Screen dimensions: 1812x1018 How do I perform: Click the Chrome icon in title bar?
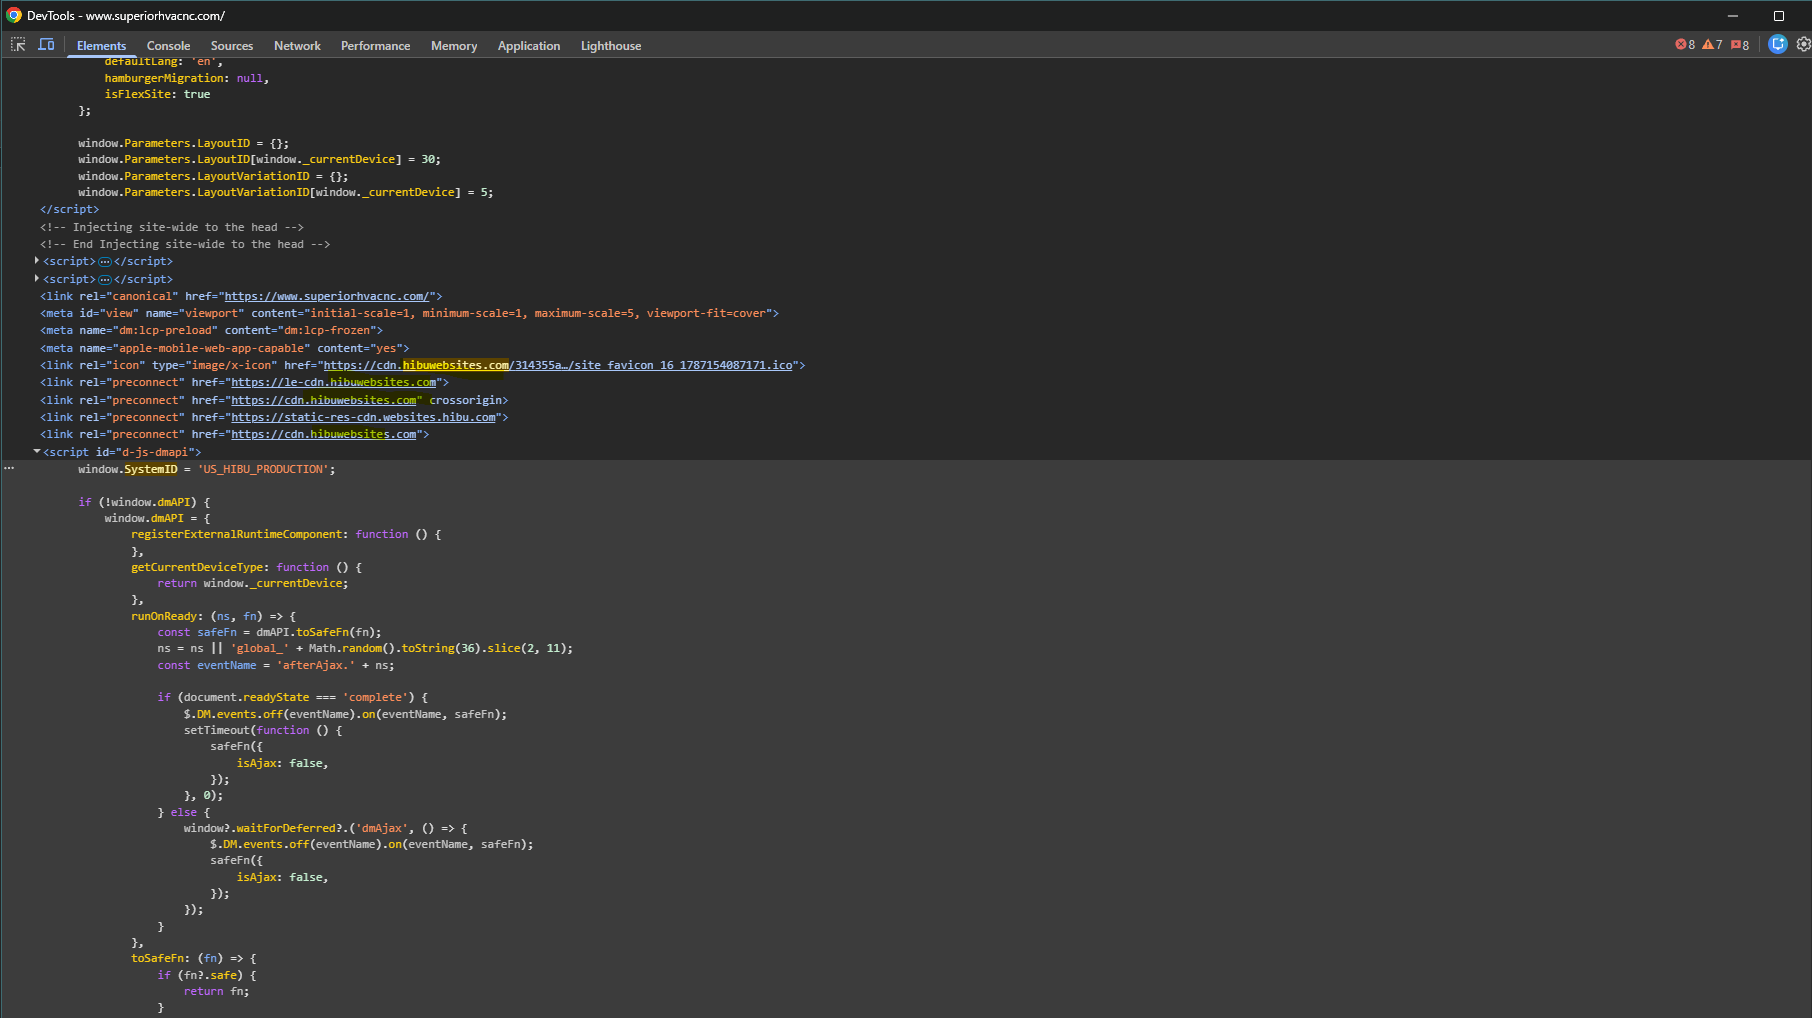14,15
